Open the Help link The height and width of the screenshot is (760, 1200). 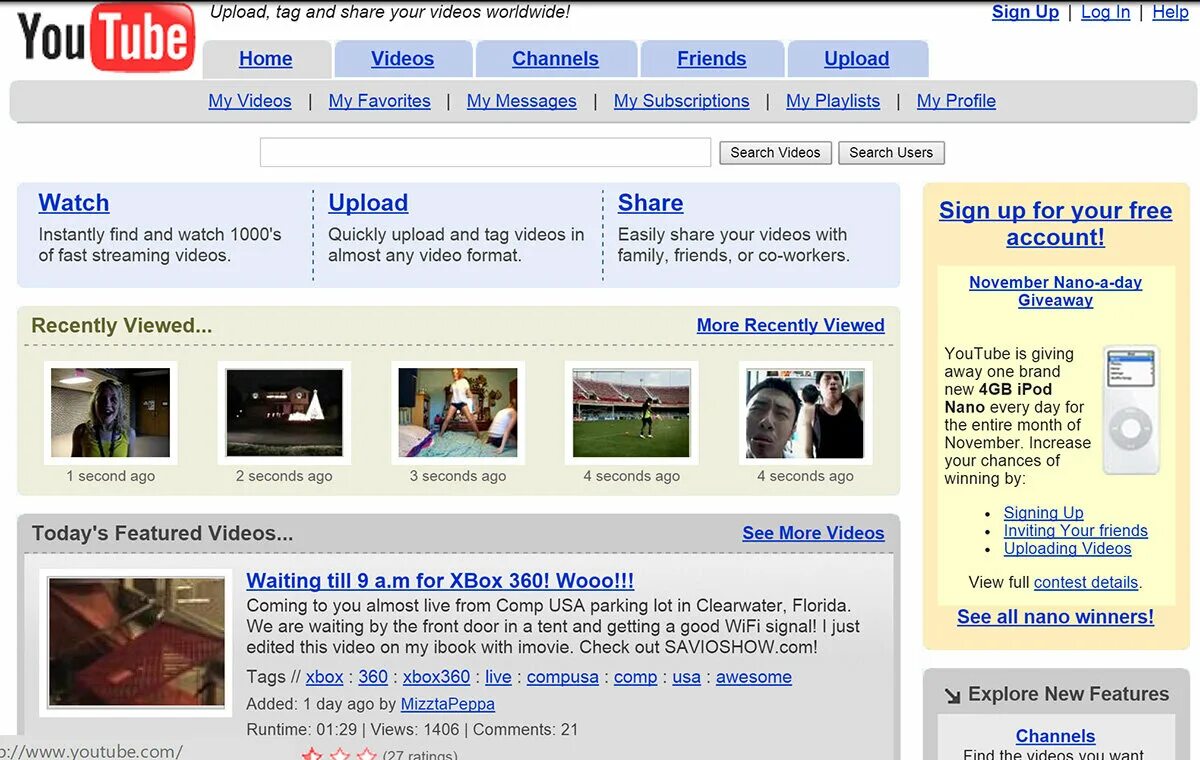(1171, 12)
